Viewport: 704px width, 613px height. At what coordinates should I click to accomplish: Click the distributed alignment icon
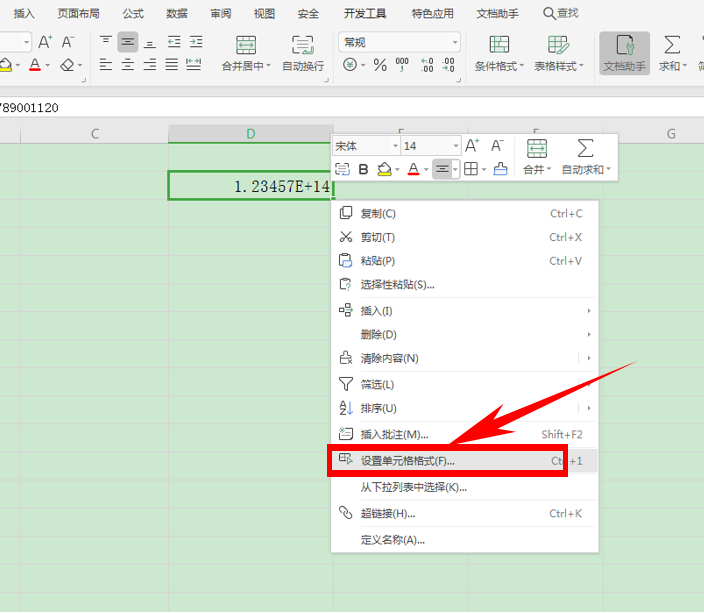[x=194, y=65]
